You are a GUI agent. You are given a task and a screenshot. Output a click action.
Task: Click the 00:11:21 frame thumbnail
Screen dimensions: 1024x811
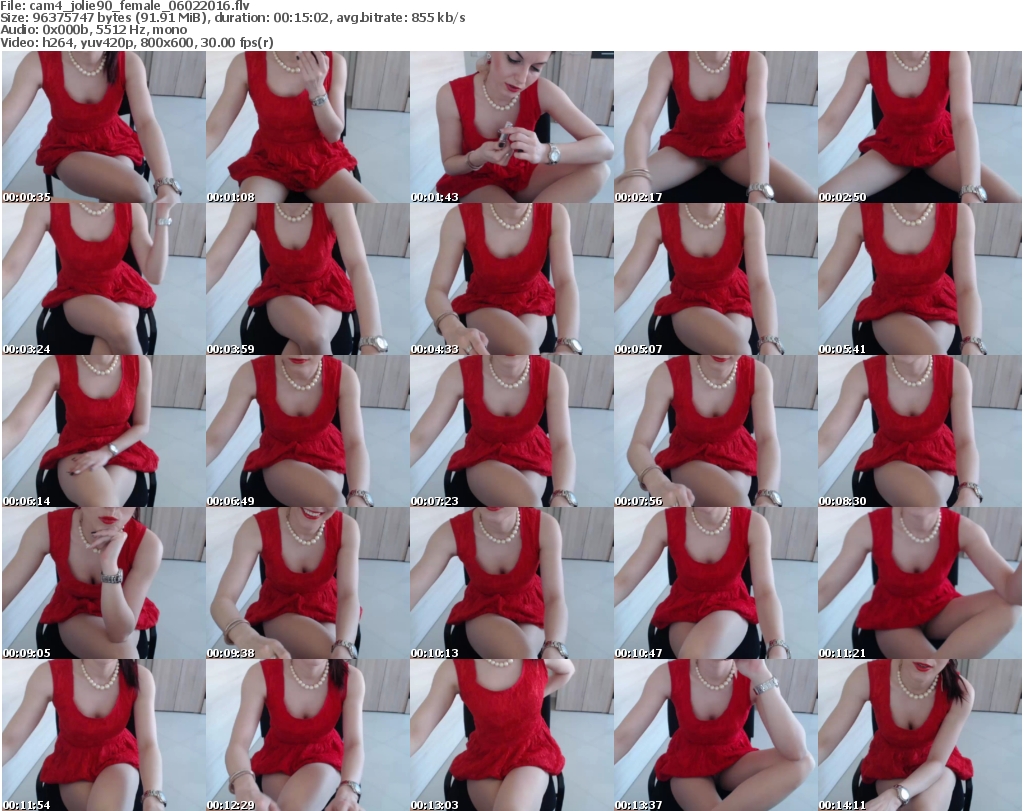(x=920, y=583)
